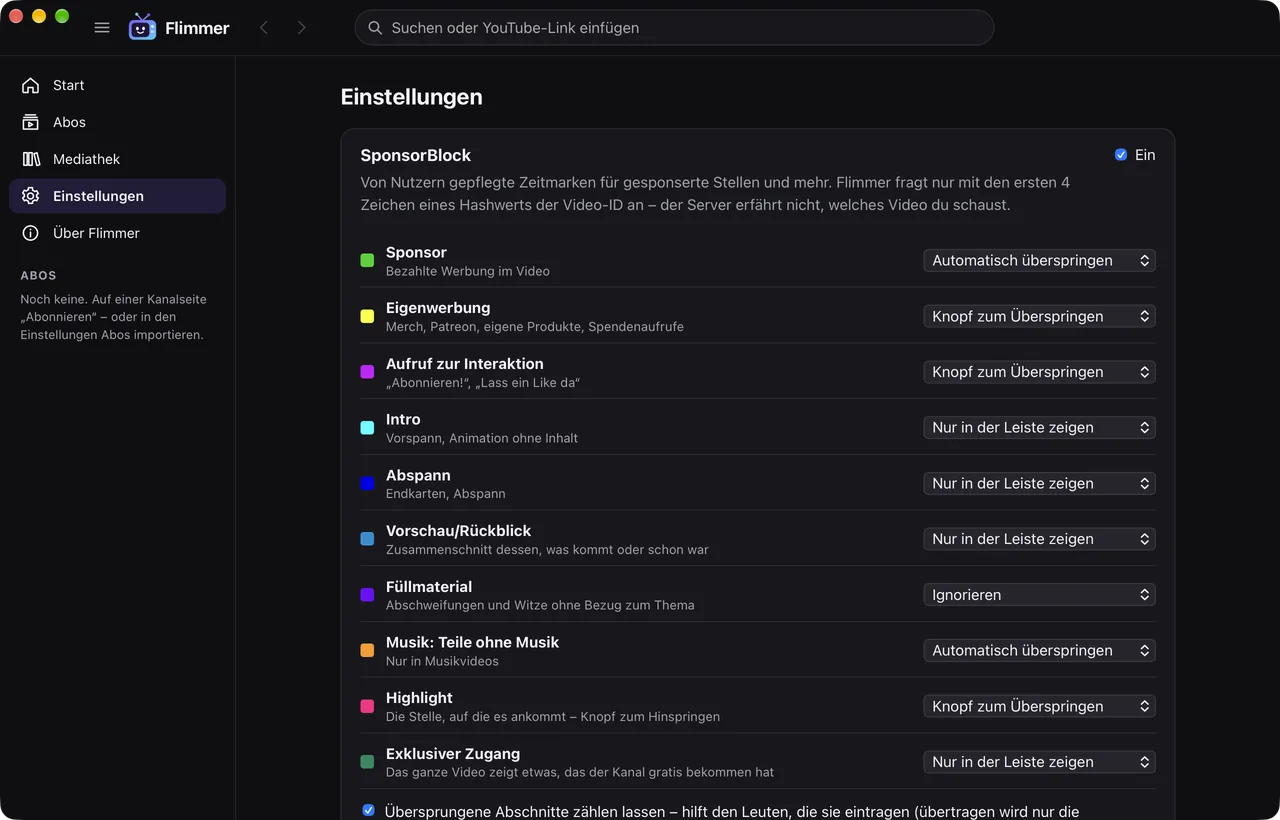Uncheck Übersprungene Abschnitte zählen lassen
Viewport: 1280px width, 820px height.
coord(368,810)
